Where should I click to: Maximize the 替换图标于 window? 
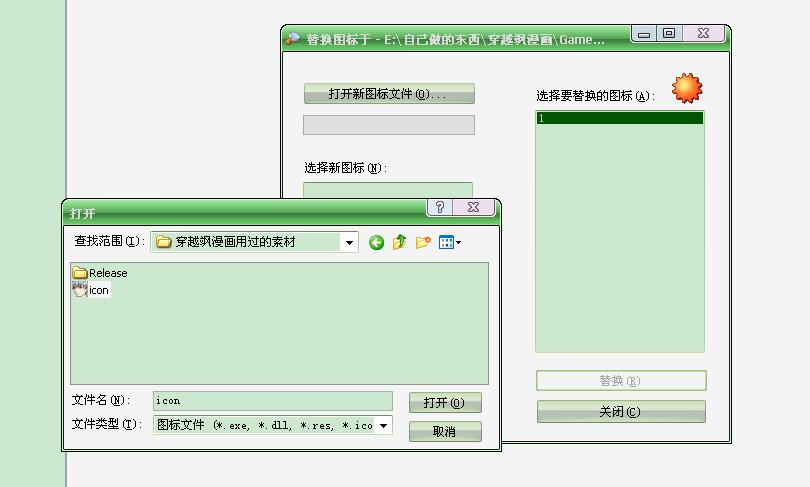tap(669, 34)
